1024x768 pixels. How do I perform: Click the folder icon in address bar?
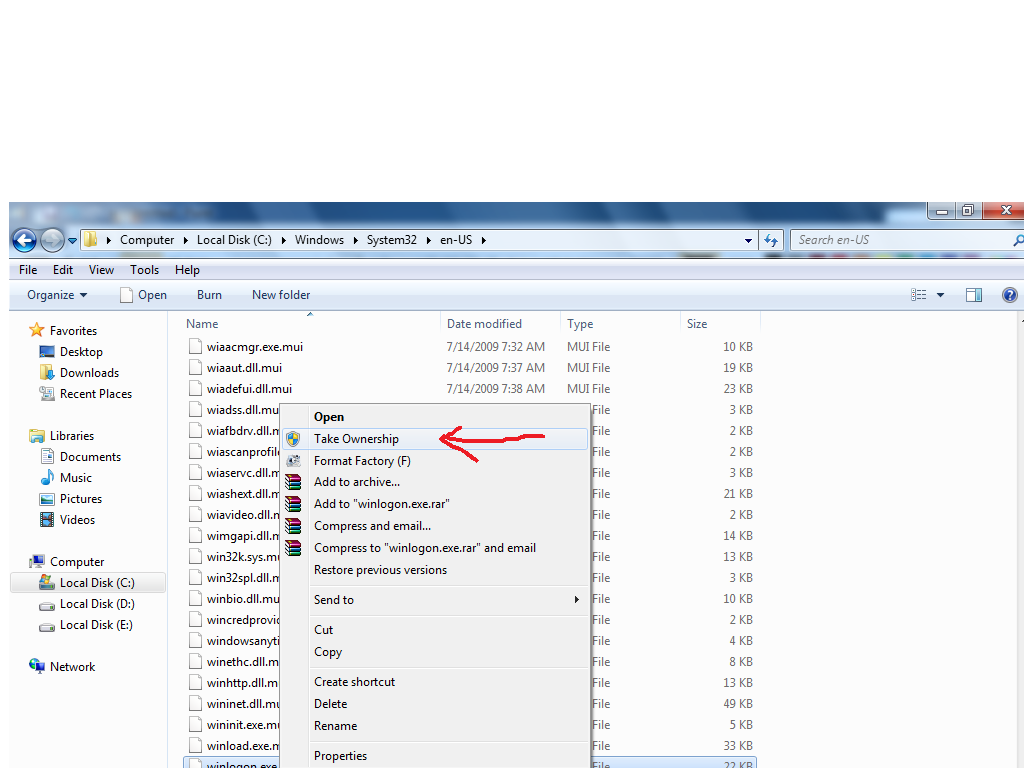(90, 240)
